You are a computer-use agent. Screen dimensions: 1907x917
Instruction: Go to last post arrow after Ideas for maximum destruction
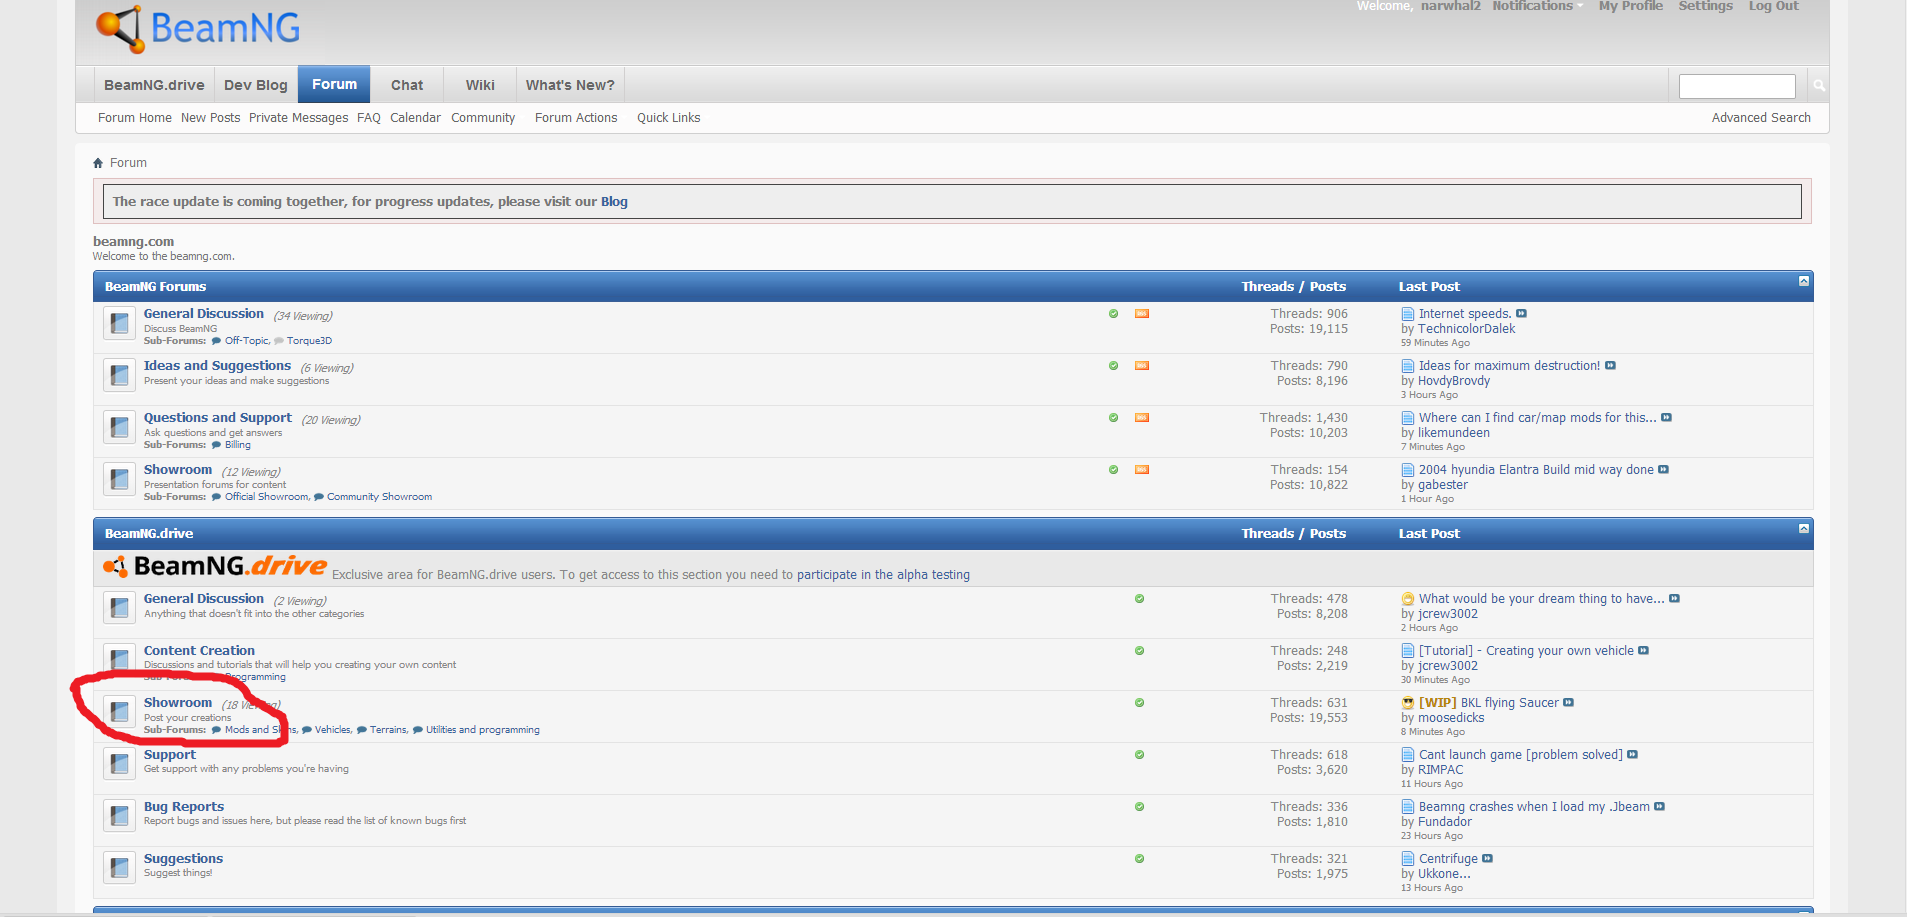click(x=1610, y=366)
